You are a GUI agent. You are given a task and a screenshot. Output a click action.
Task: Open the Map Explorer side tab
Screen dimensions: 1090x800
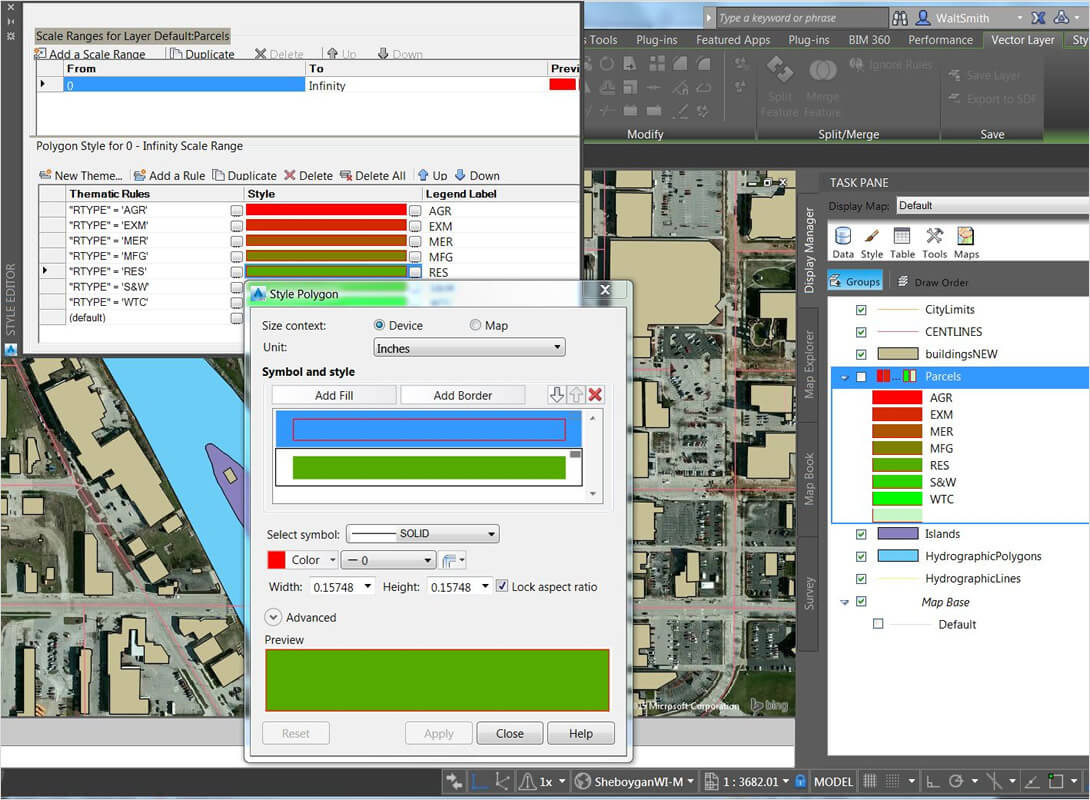coord(810,363)
